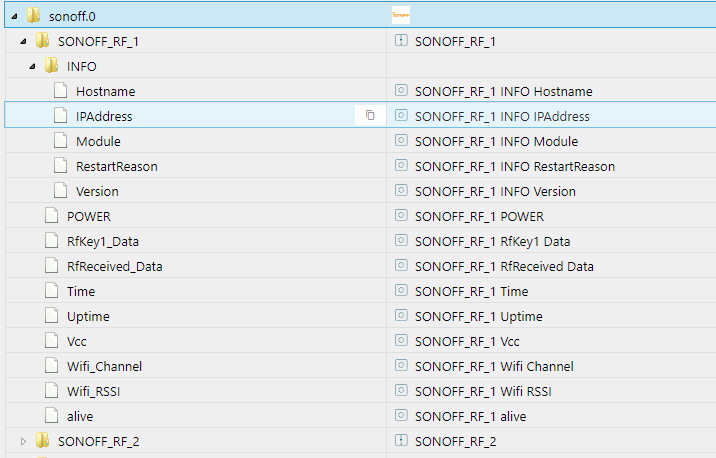Viewport: 716px width, 458px height.
Task: Collapse the SONOFF_RF_1 device node
Action: (23, 41)
